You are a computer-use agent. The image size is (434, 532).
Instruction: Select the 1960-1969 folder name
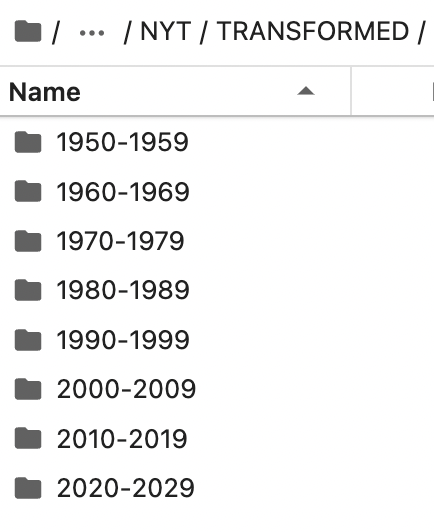pos(122,192)
